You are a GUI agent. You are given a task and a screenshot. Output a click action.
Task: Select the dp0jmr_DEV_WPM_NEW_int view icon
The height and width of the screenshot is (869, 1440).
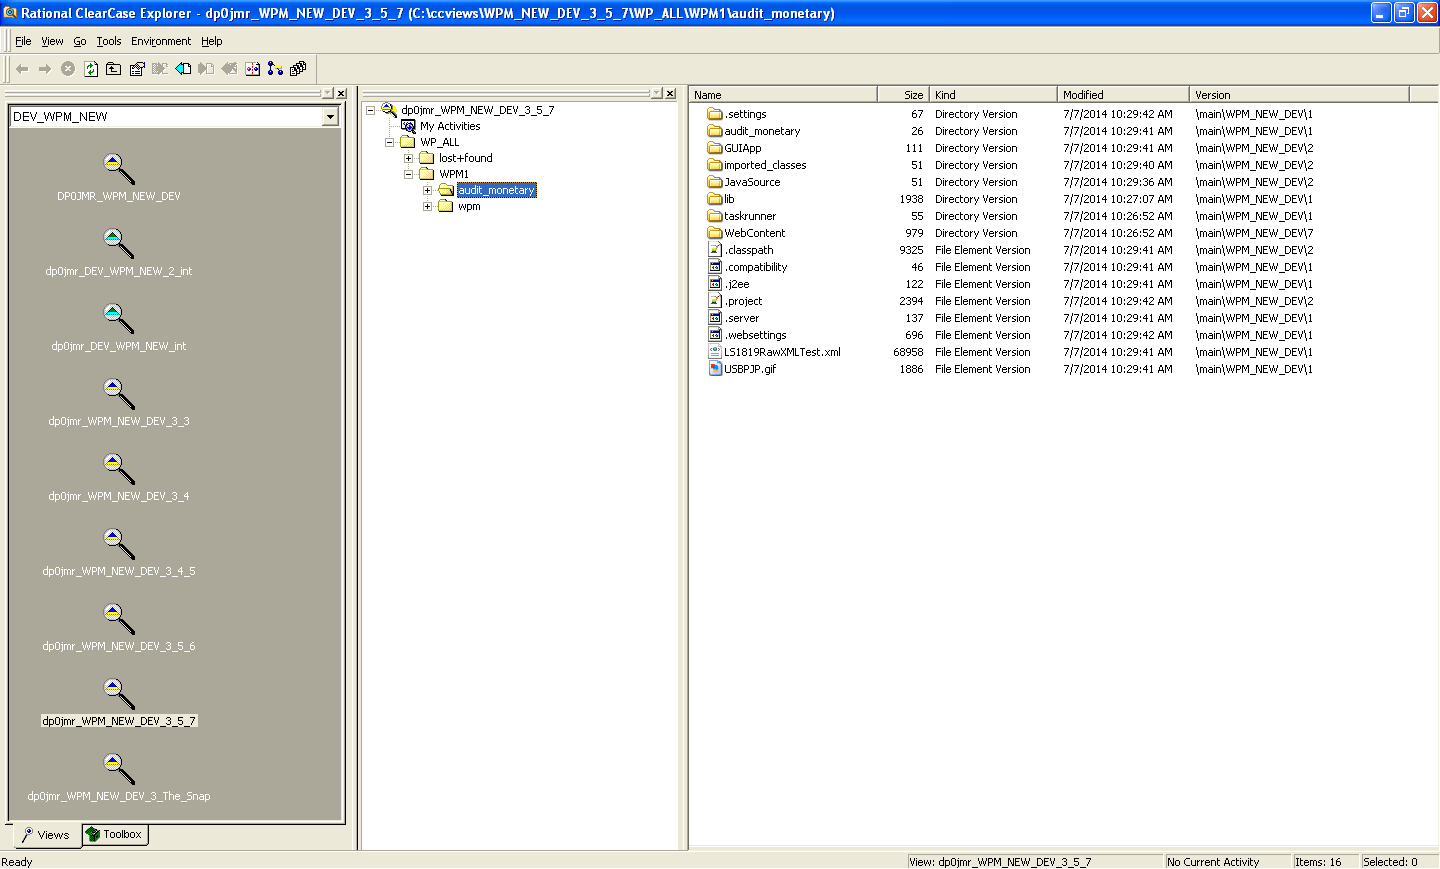118,318
